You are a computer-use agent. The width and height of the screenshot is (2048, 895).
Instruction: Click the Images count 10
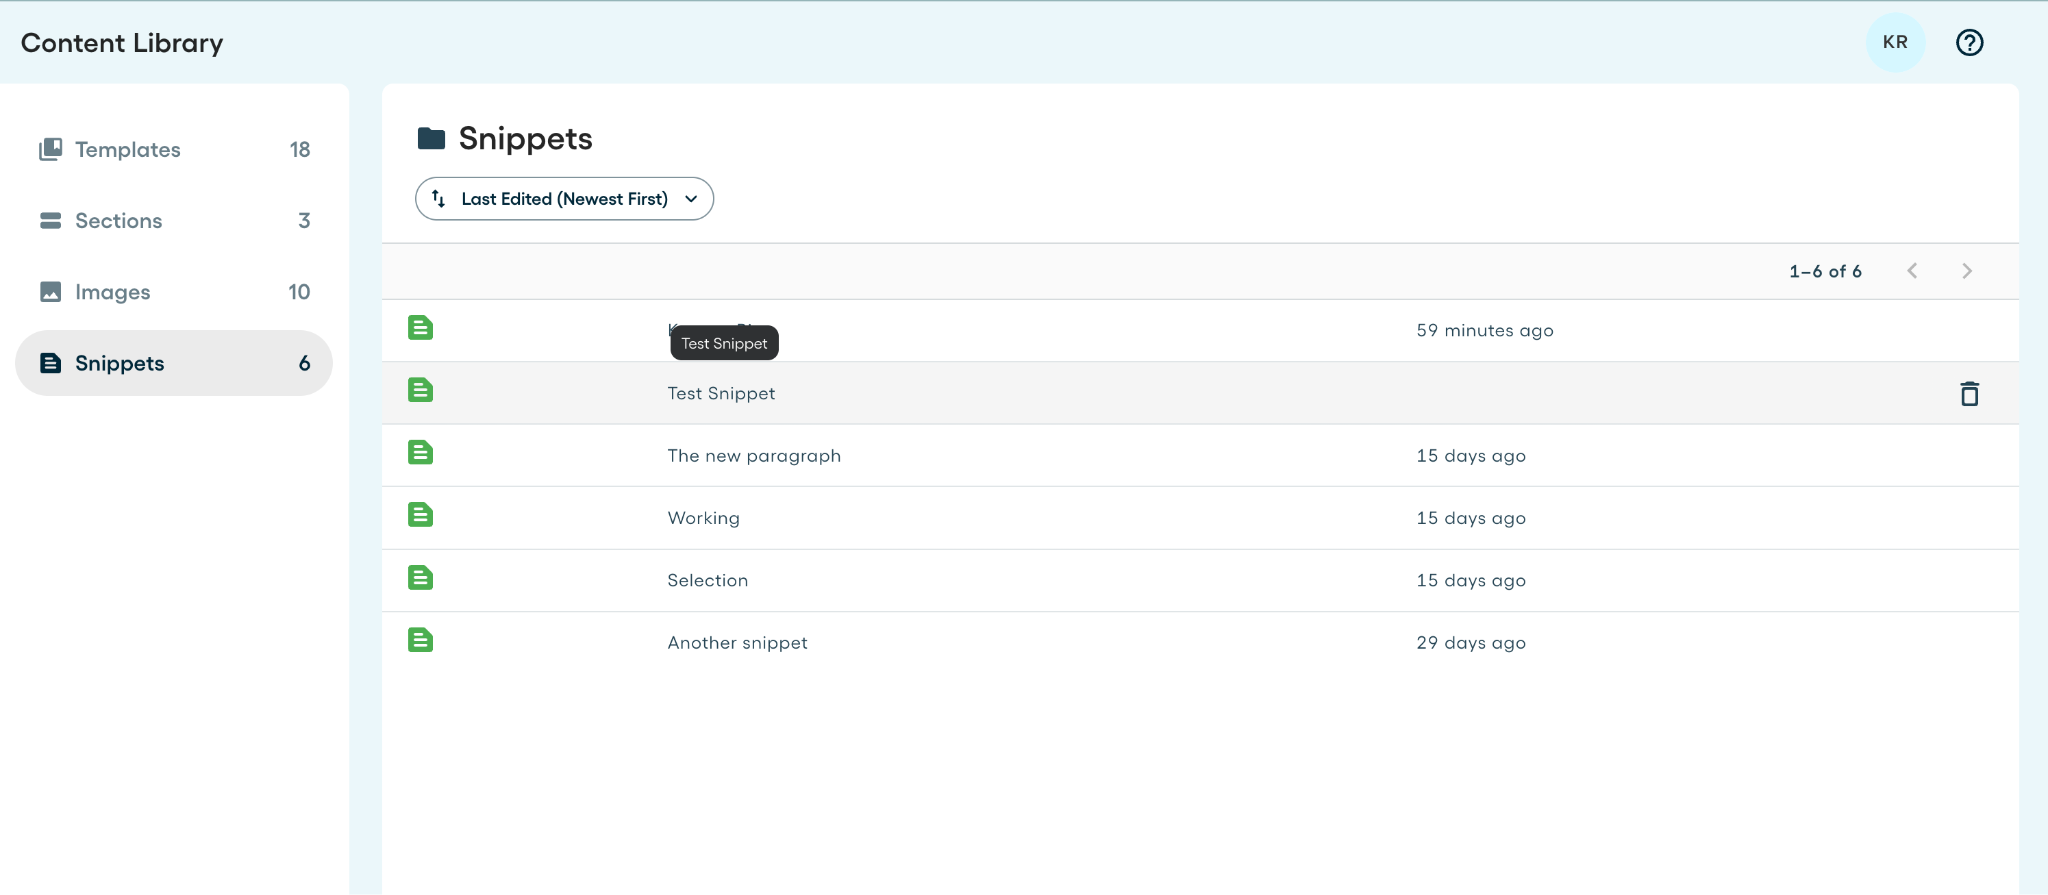point(299,292)
